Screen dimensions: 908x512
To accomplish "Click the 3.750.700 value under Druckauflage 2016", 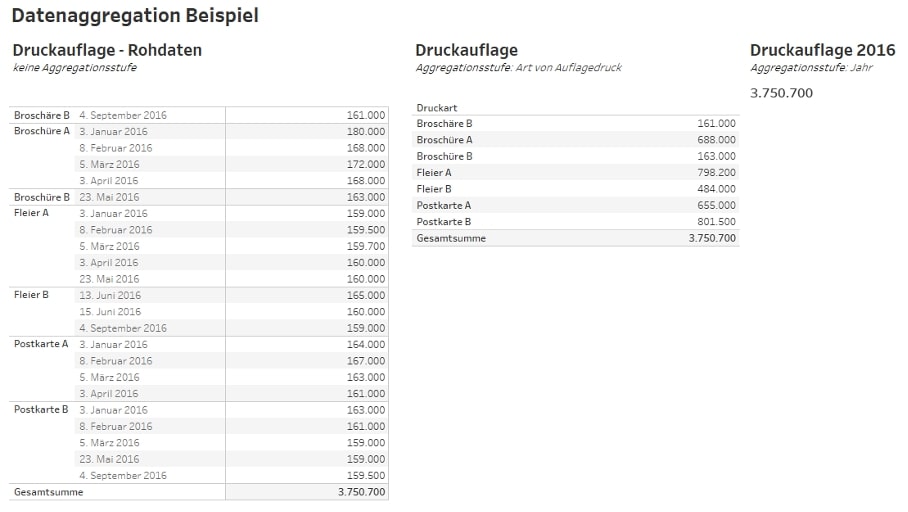I will tap(781, 93).
